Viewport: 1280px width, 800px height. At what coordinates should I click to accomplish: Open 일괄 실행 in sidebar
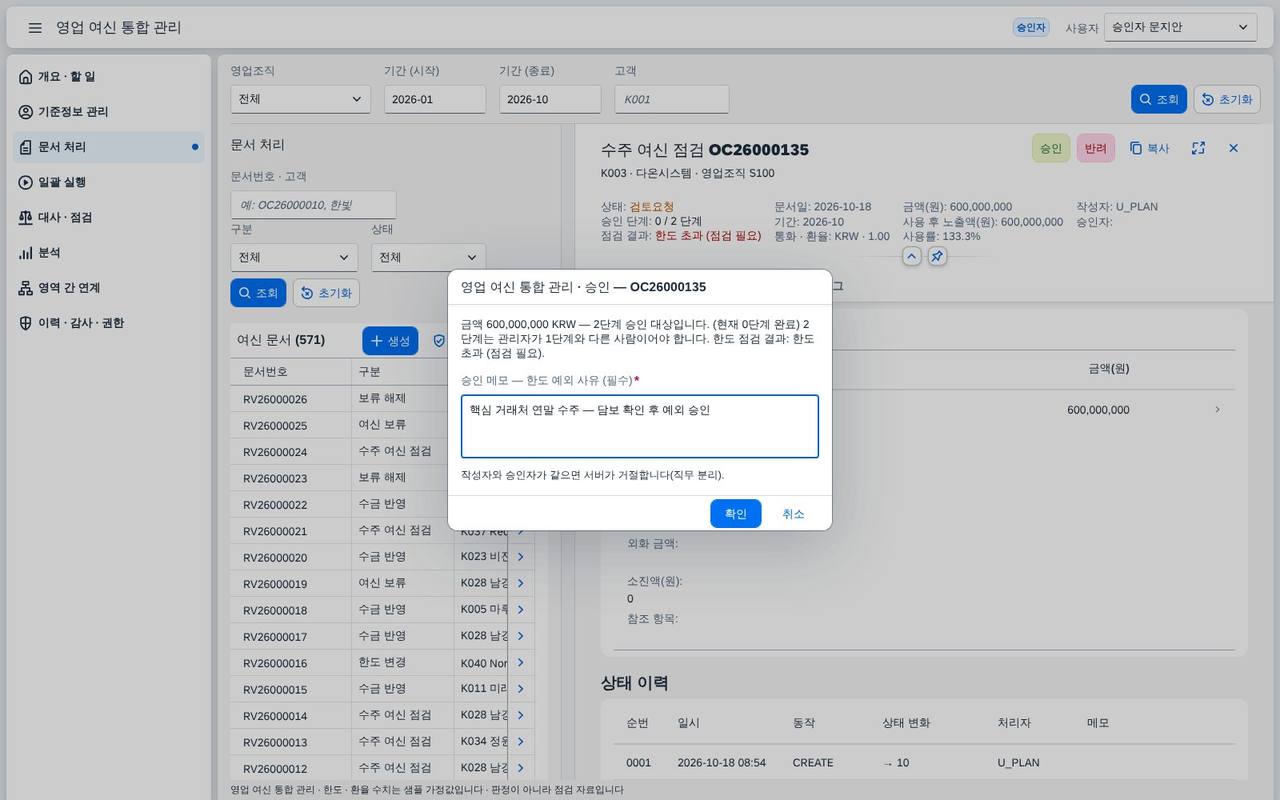point(108,182)
